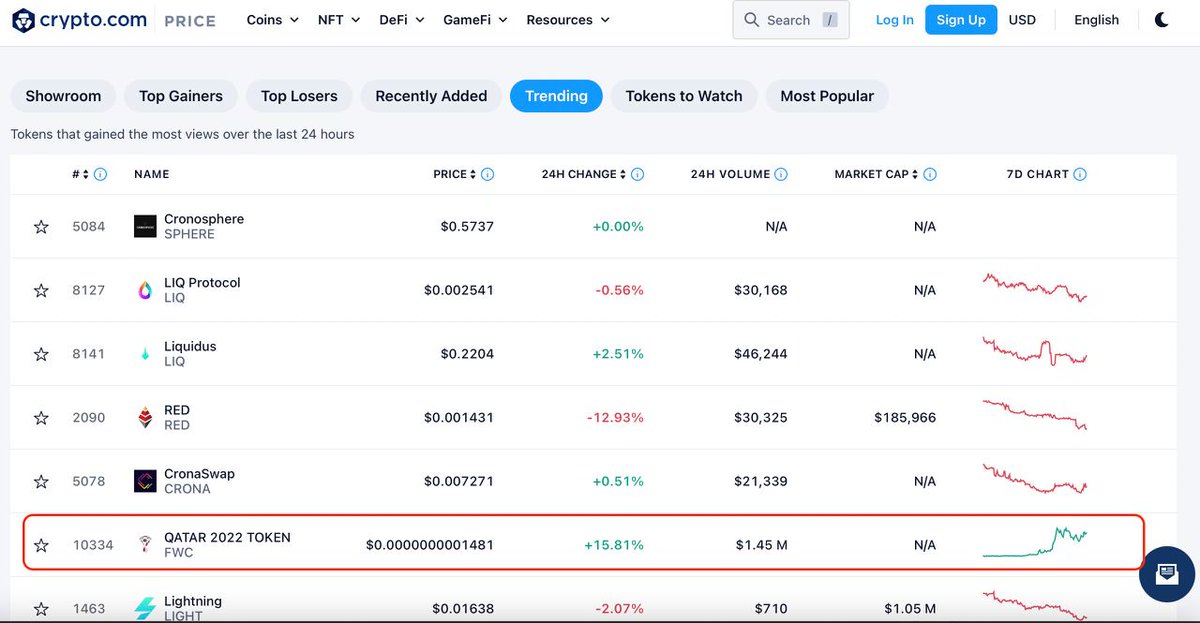Expand the GameFi menu
This screenshot has width=1200, height=623.
click(475, 20)
